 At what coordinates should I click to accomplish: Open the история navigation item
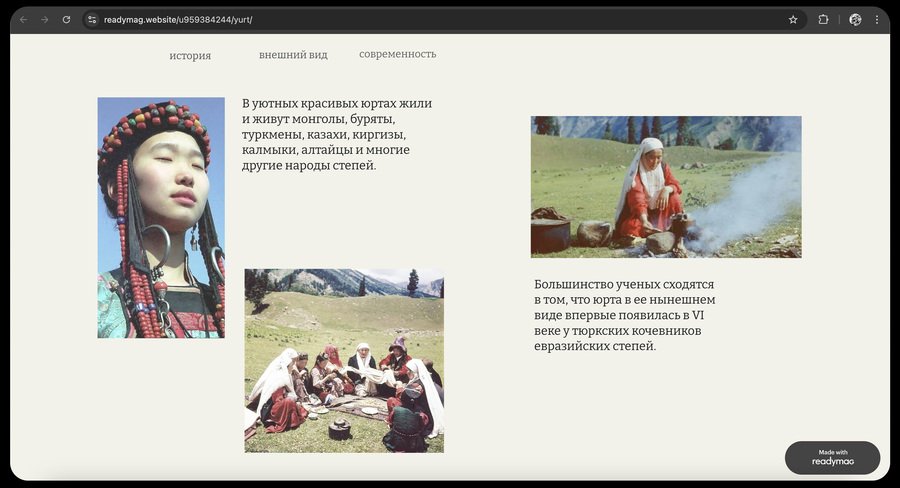click(190, 56)
